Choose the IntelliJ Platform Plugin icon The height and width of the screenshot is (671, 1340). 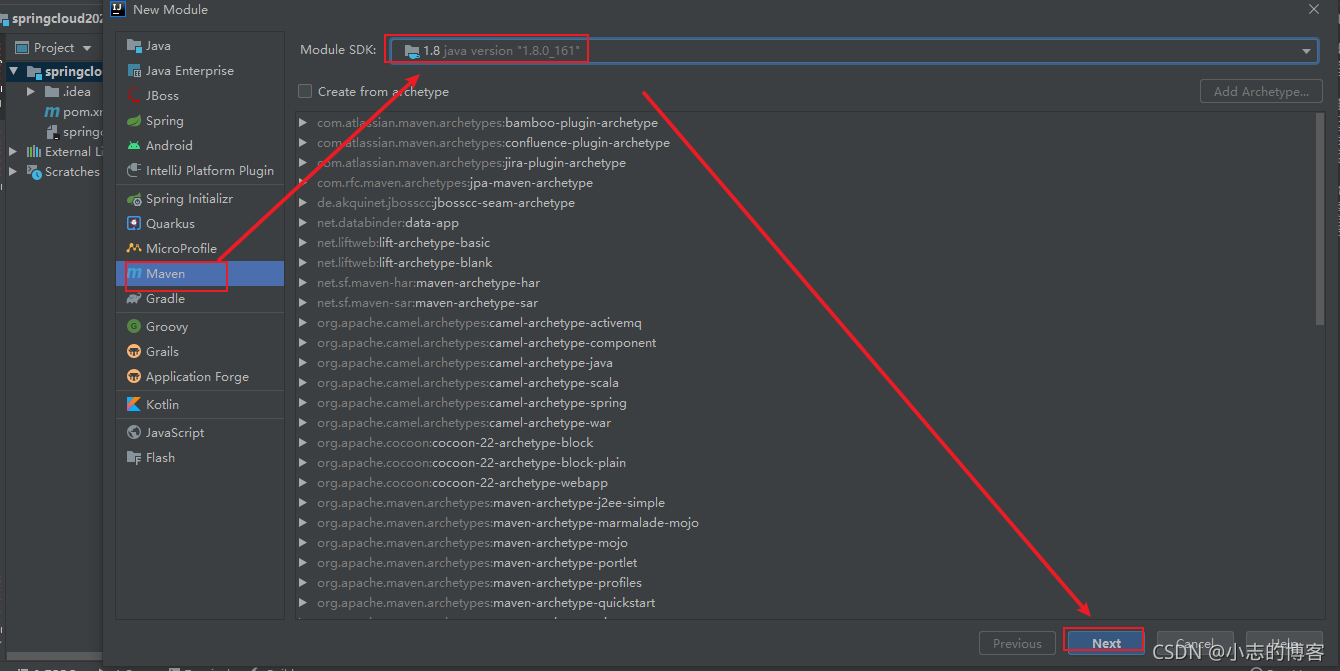coord(134,171)
